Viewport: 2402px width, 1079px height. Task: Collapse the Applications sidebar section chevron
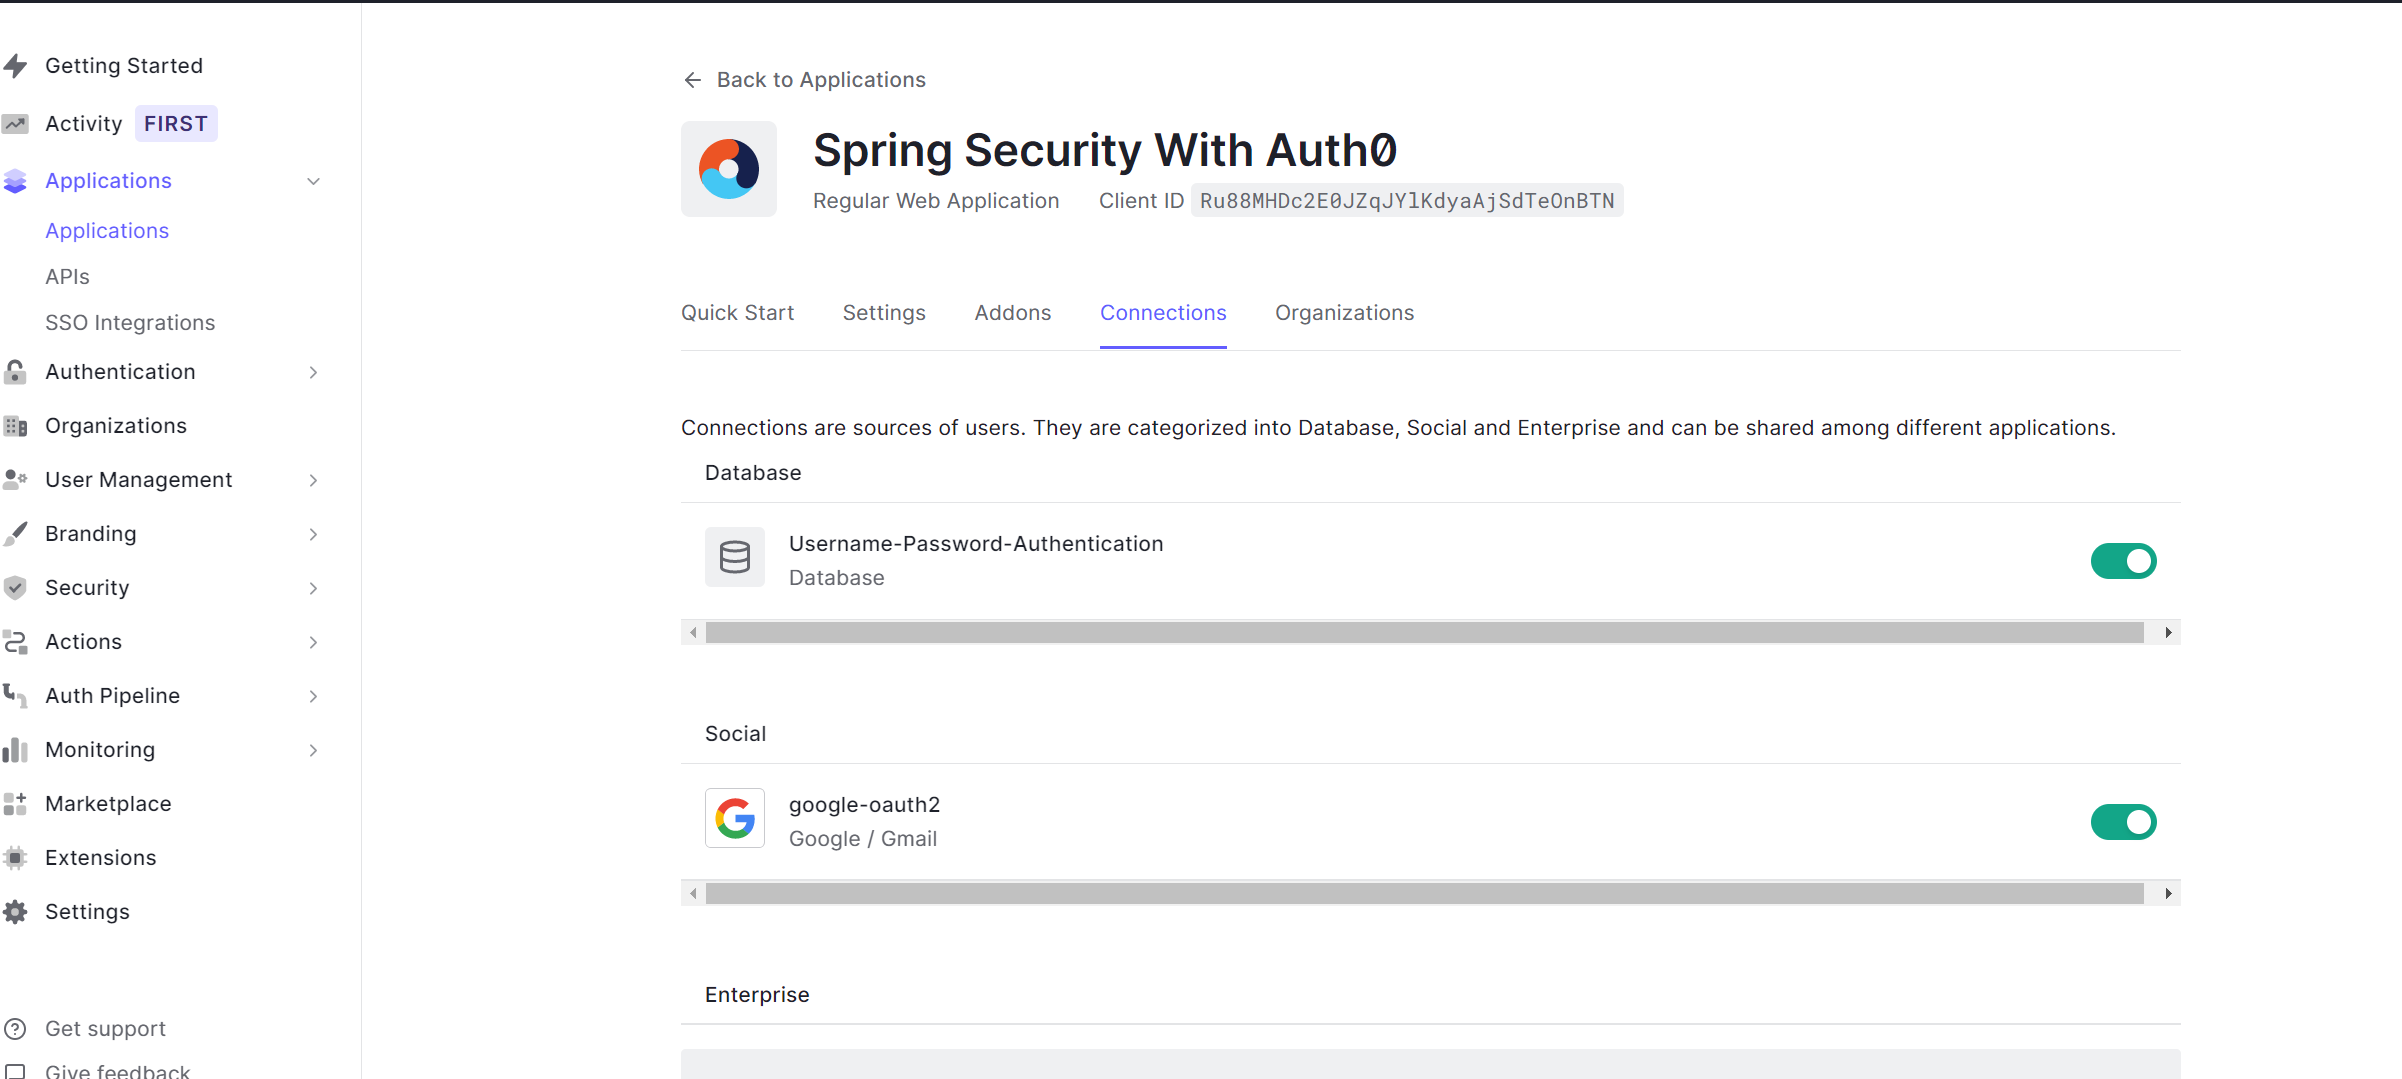(x=313, y=181)
